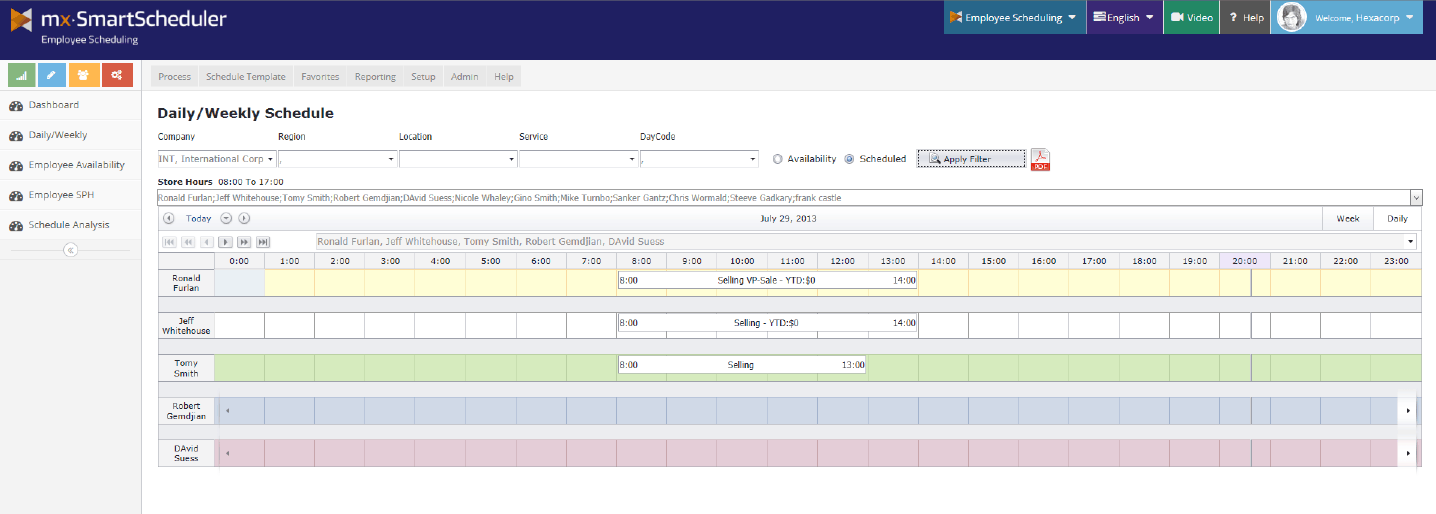Open the date picker arrow after Today

(x=226, y=218)
